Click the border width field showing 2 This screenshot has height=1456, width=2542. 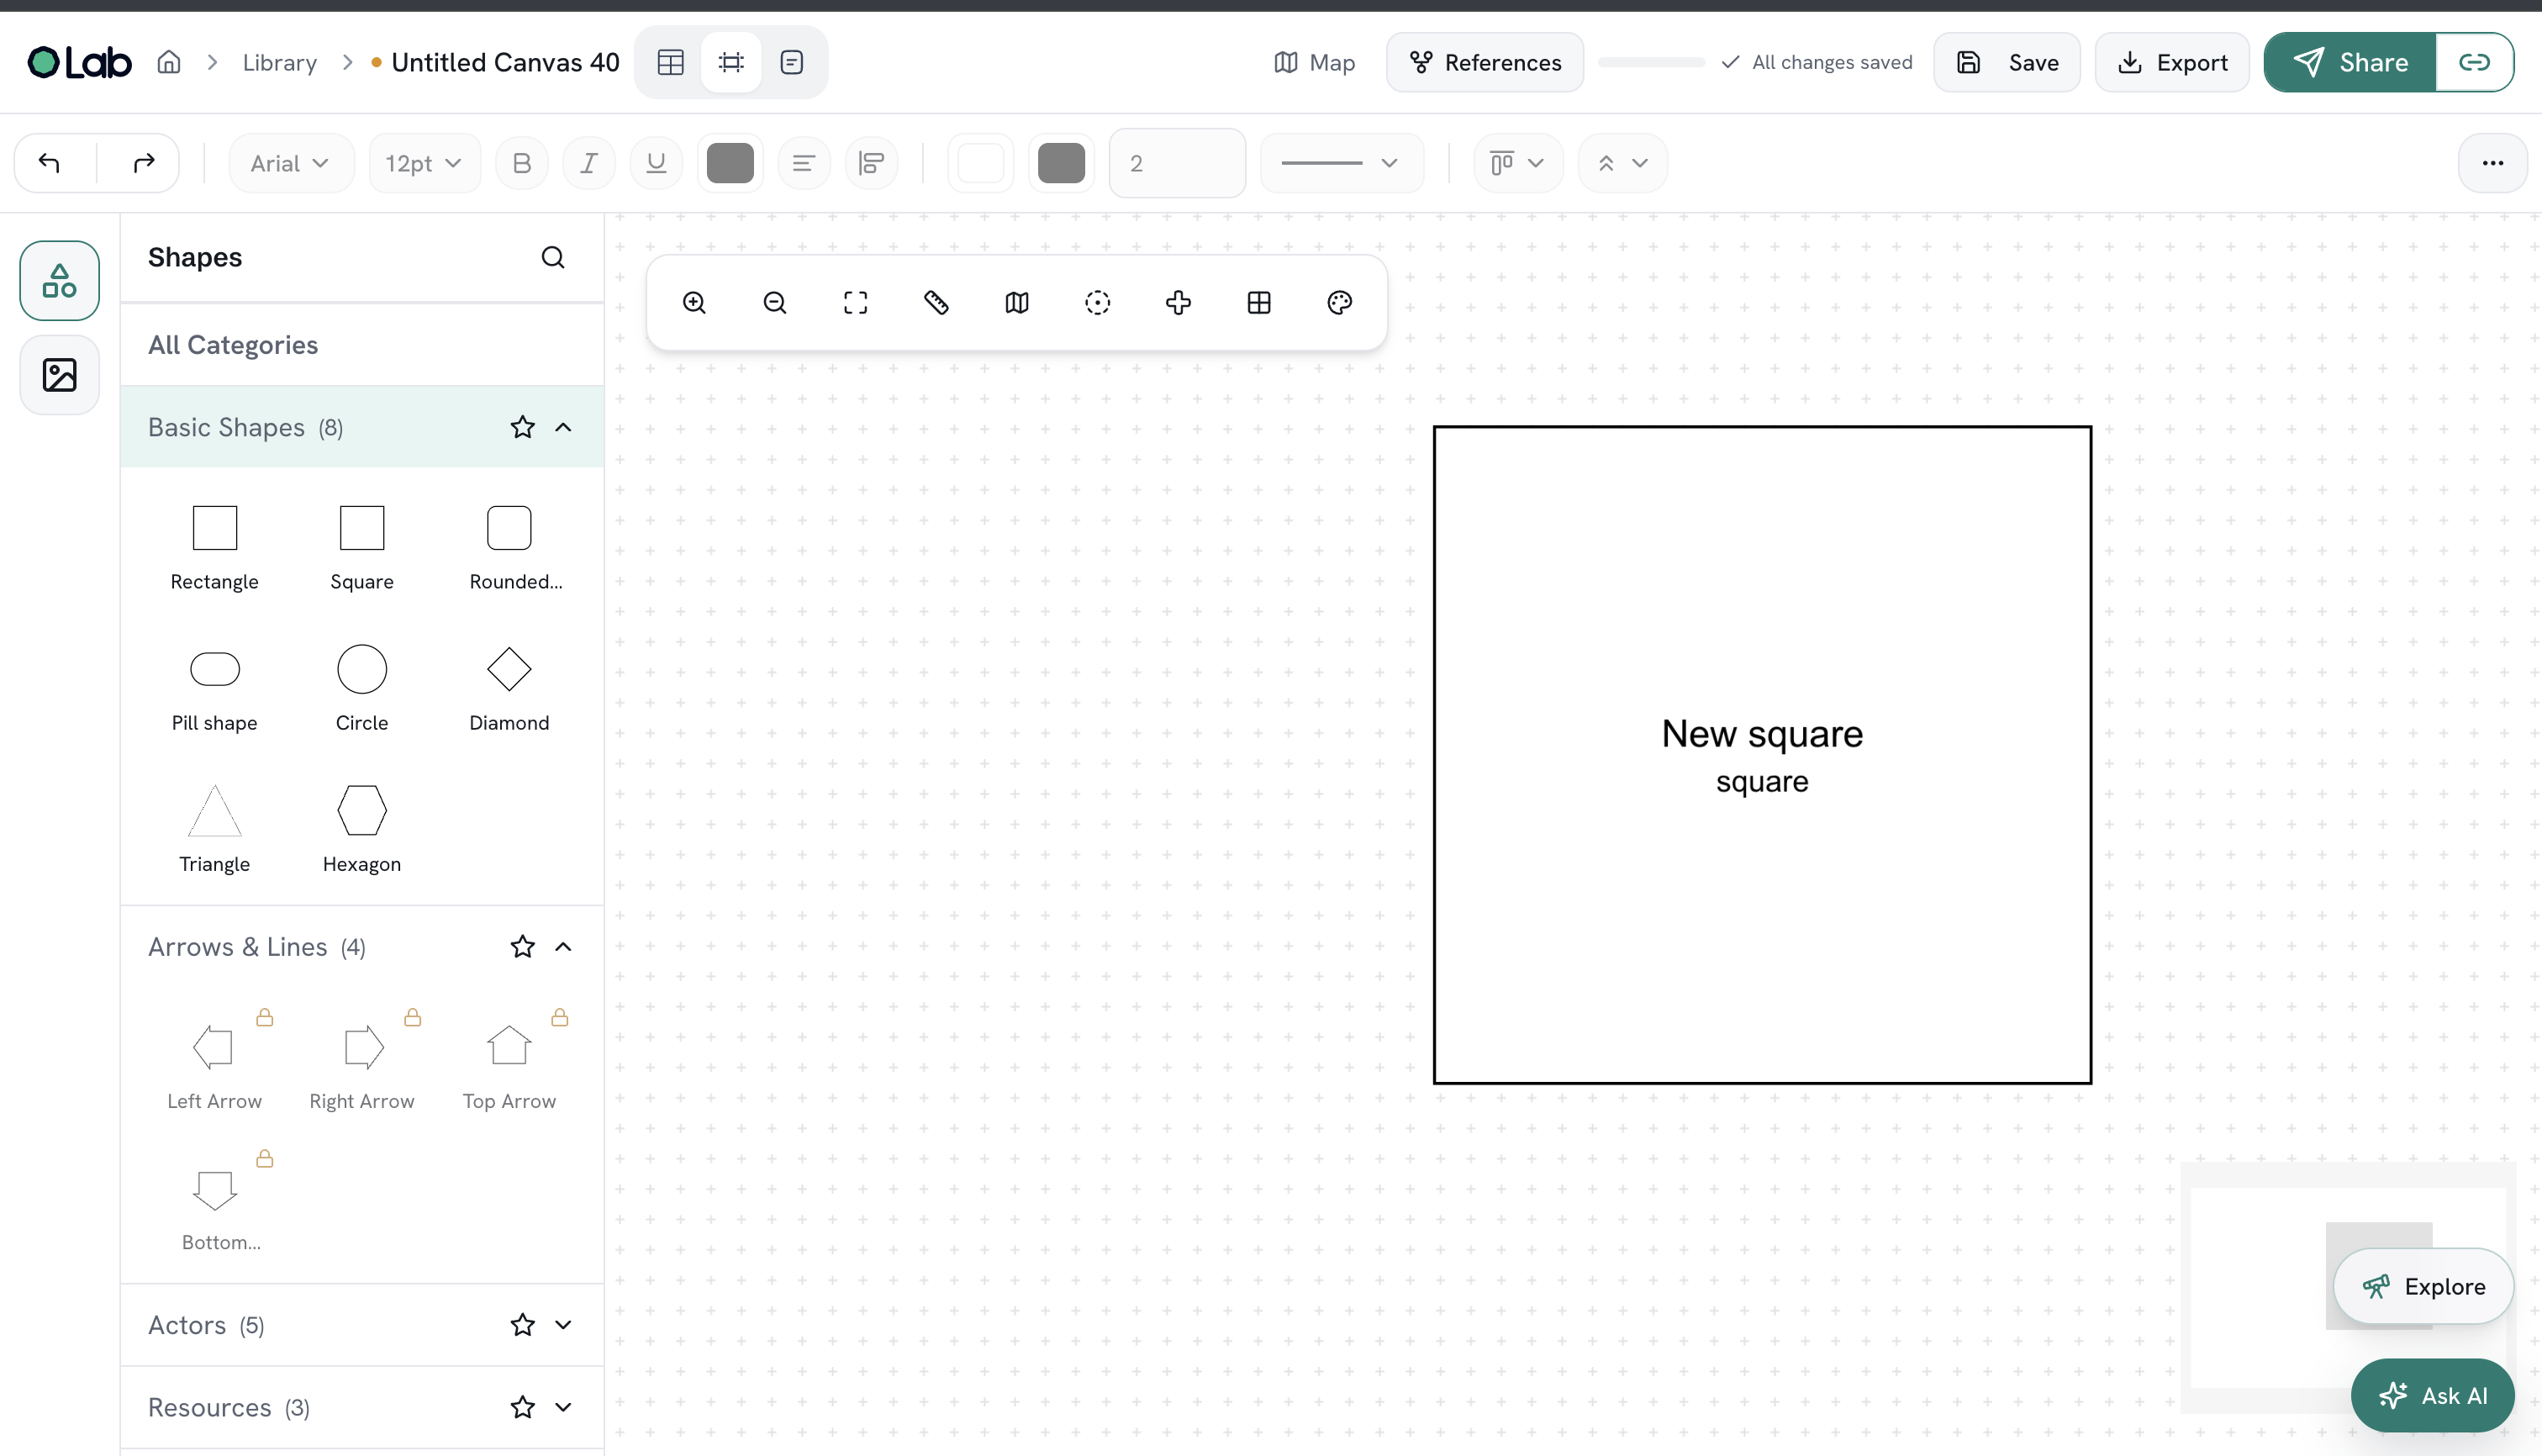[x=1177, y=163]
